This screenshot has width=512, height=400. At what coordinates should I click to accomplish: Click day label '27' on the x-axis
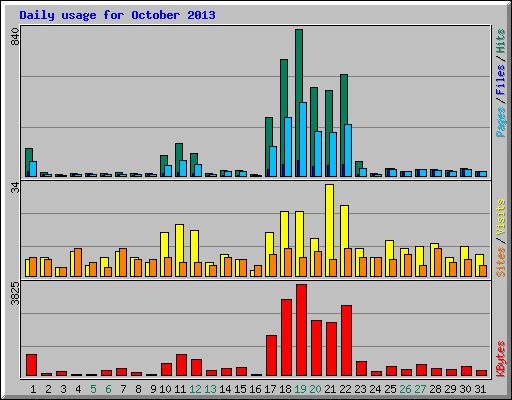pyautogui.click(x=420, y=389)
